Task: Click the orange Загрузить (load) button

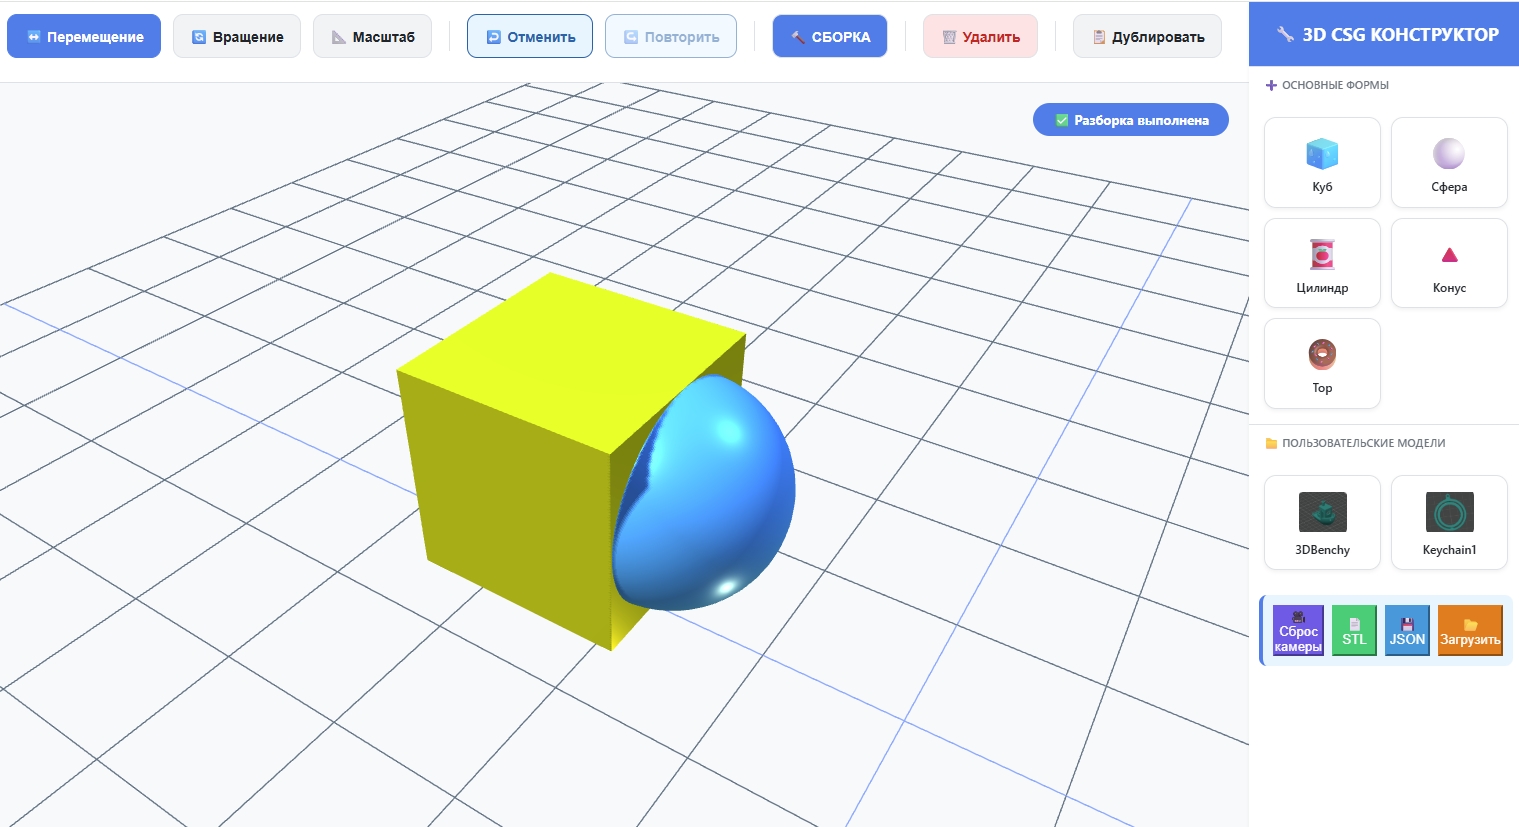Action: pos(1470,631)
